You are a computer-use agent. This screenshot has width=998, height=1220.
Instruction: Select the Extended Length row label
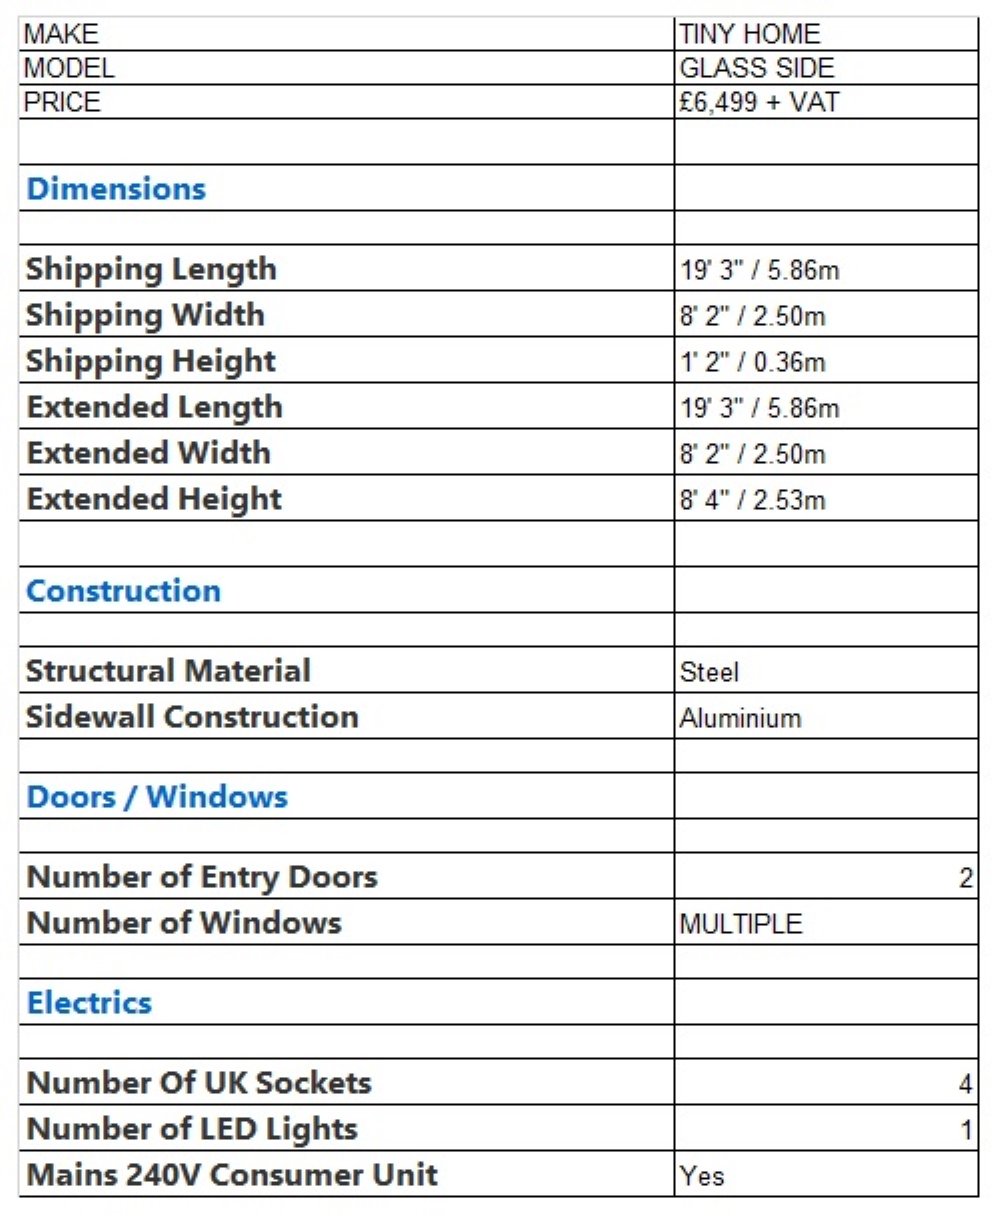(x=154, y=407)
